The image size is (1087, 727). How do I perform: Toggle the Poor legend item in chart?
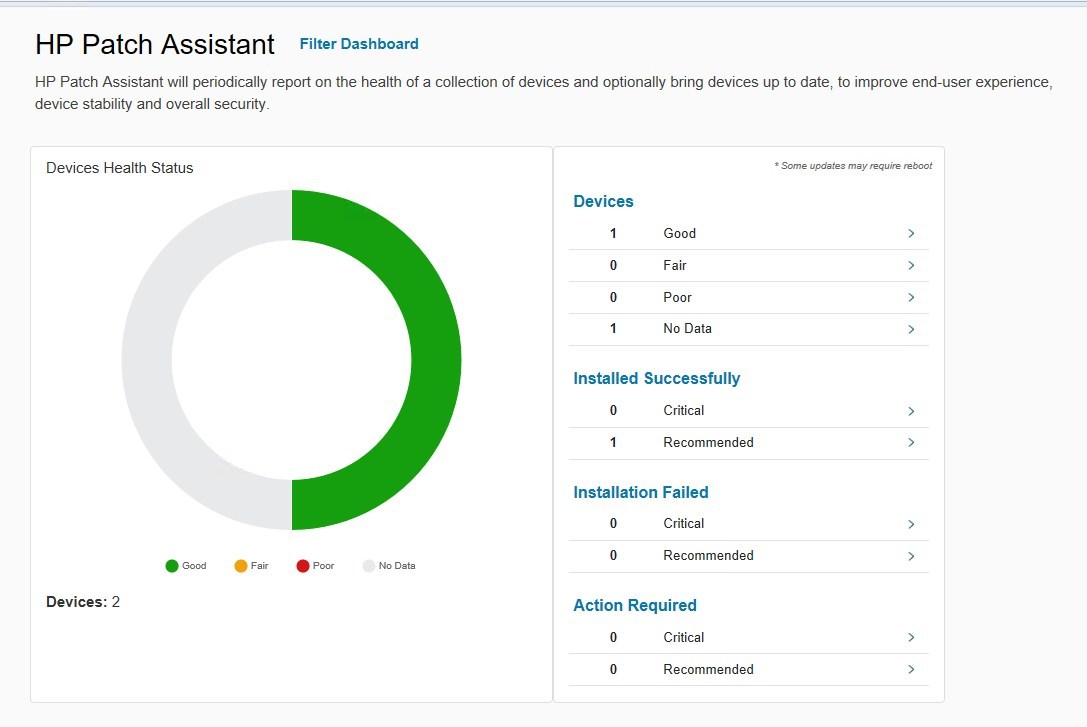pyautogui.click(x=316, y=566)
